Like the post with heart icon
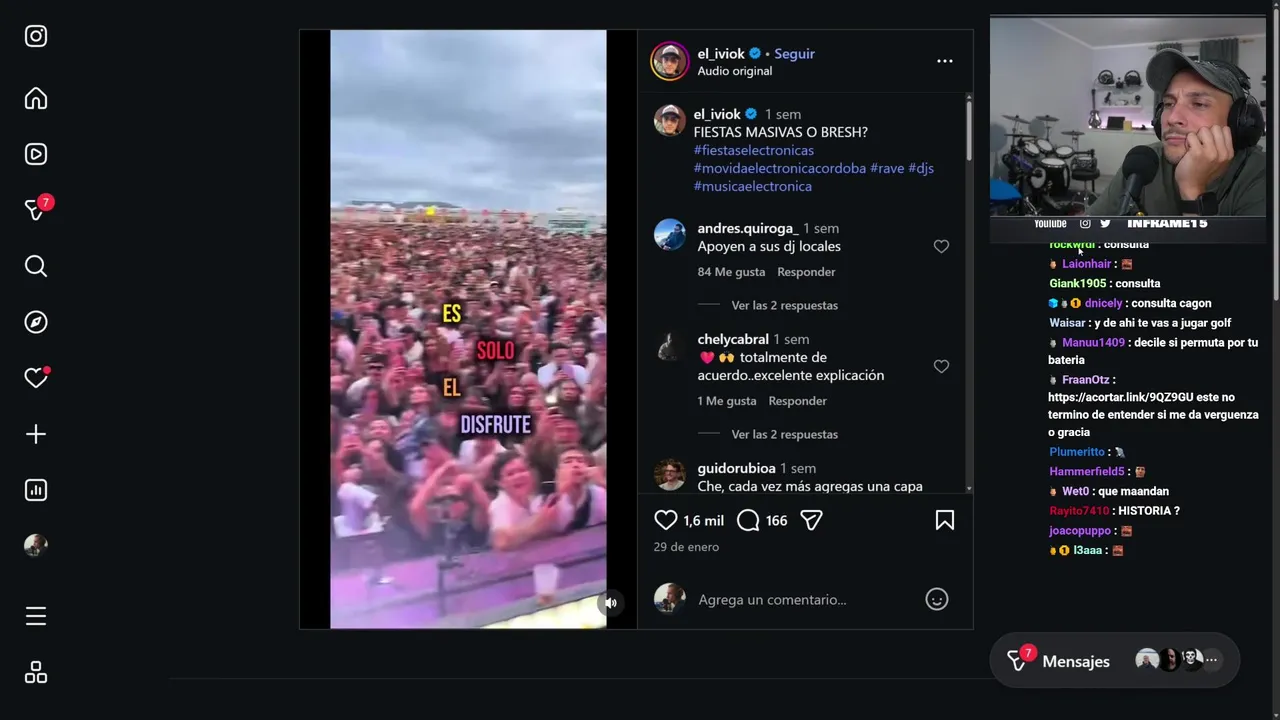 tap(666, 520)
